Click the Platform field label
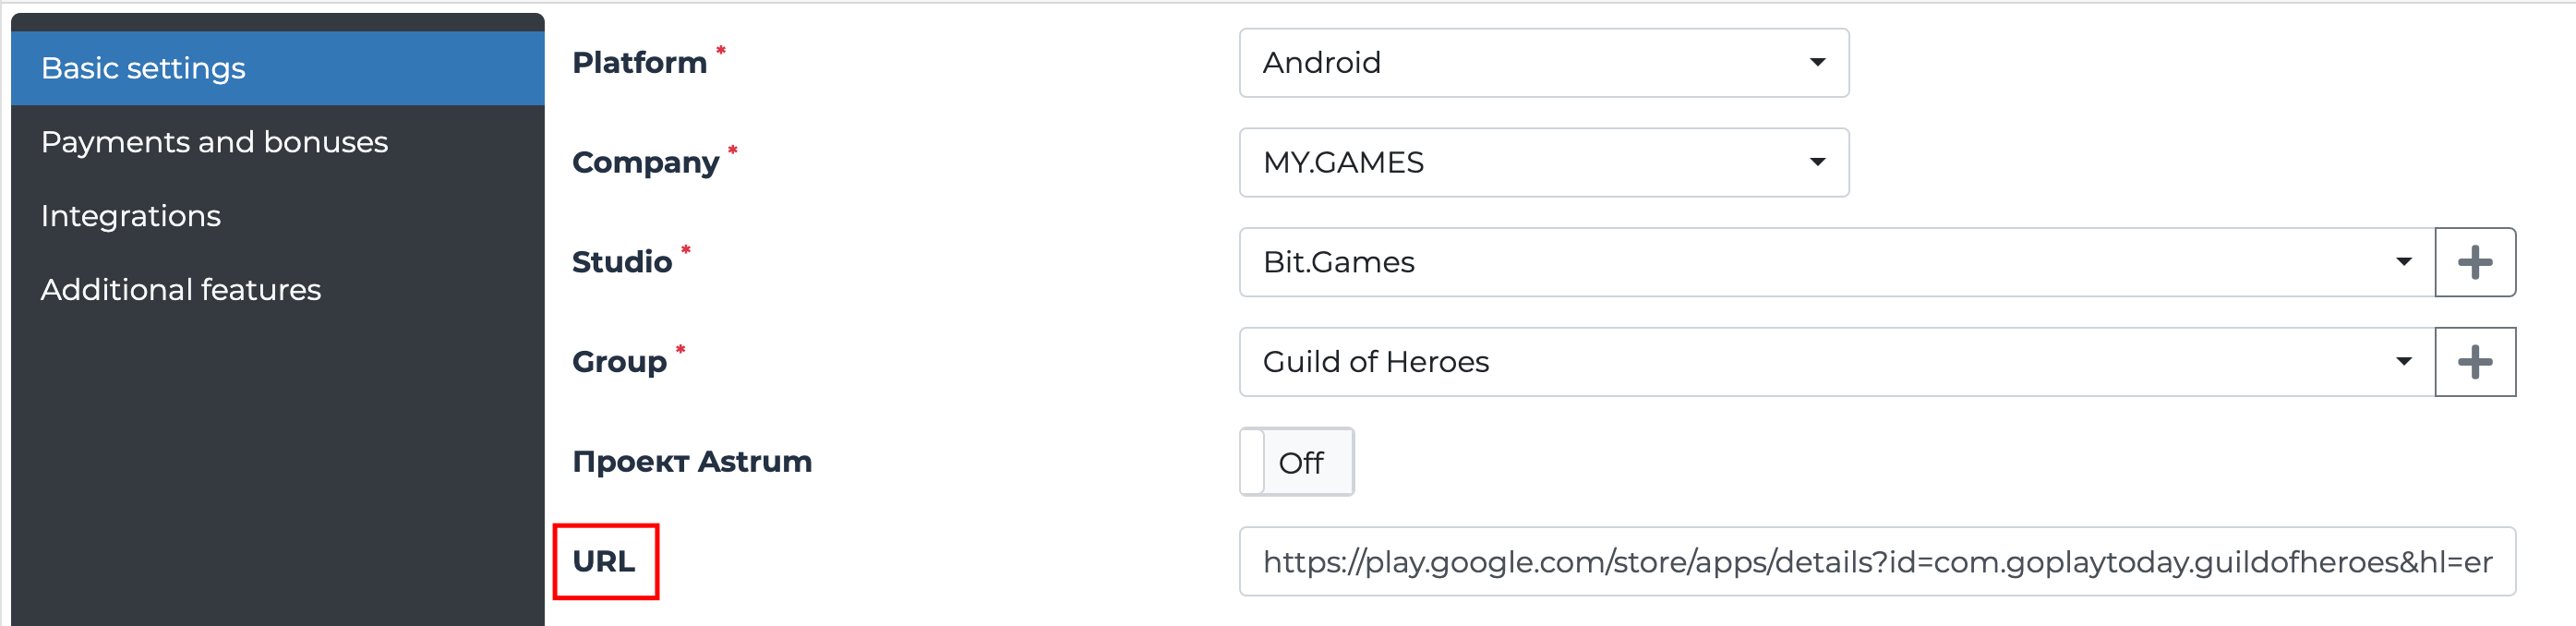 tap(639, 63)
